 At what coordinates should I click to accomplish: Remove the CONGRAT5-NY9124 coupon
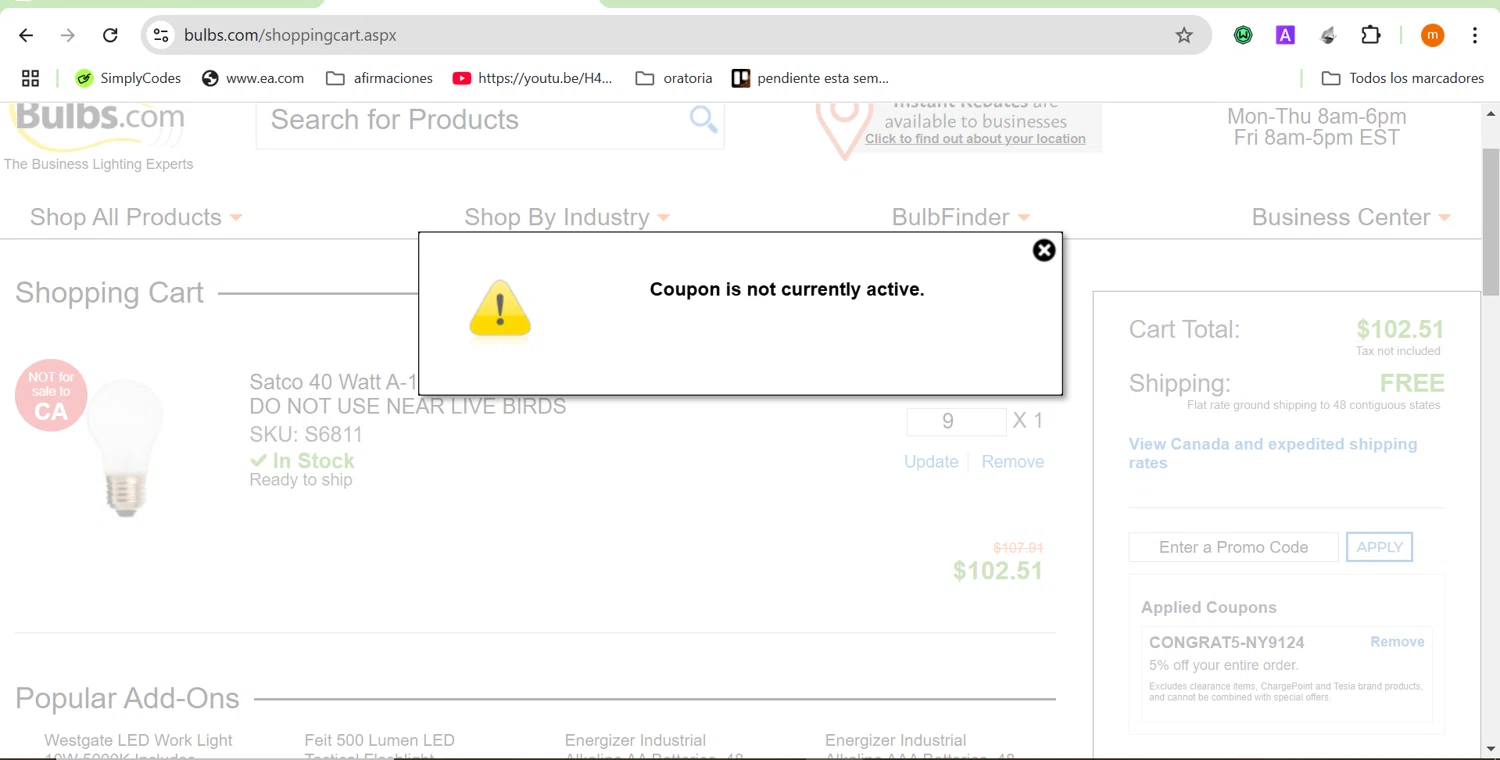pyautogui.click(x=1397, y=642)
